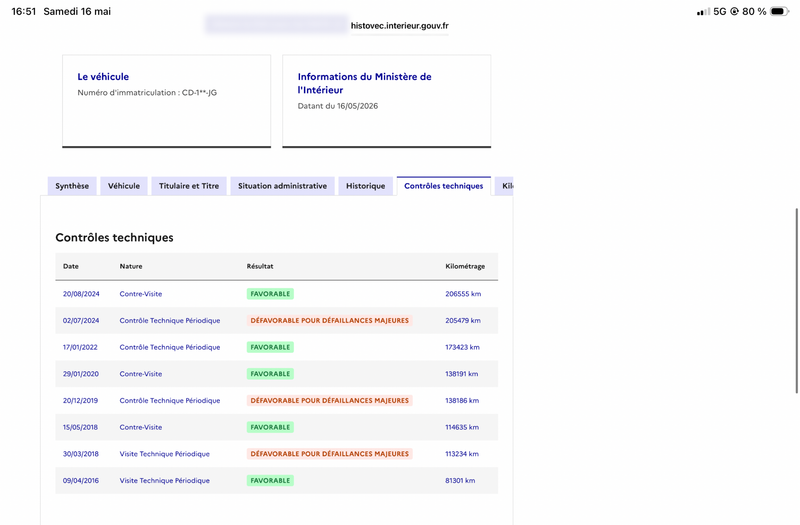Viewport: 800px width, 525px height.
Task: Open the partially visible Kilométrage tab
Action: point(505,186)
